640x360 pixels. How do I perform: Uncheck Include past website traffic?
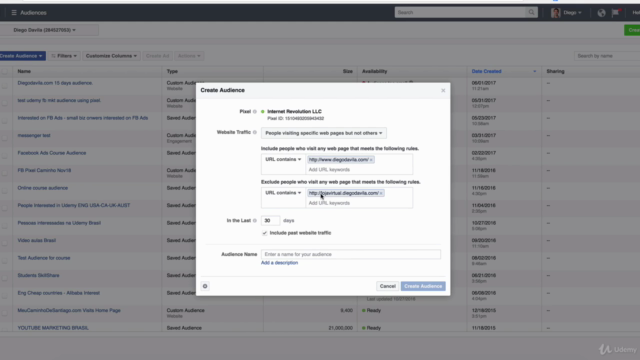tap(264, 233)
